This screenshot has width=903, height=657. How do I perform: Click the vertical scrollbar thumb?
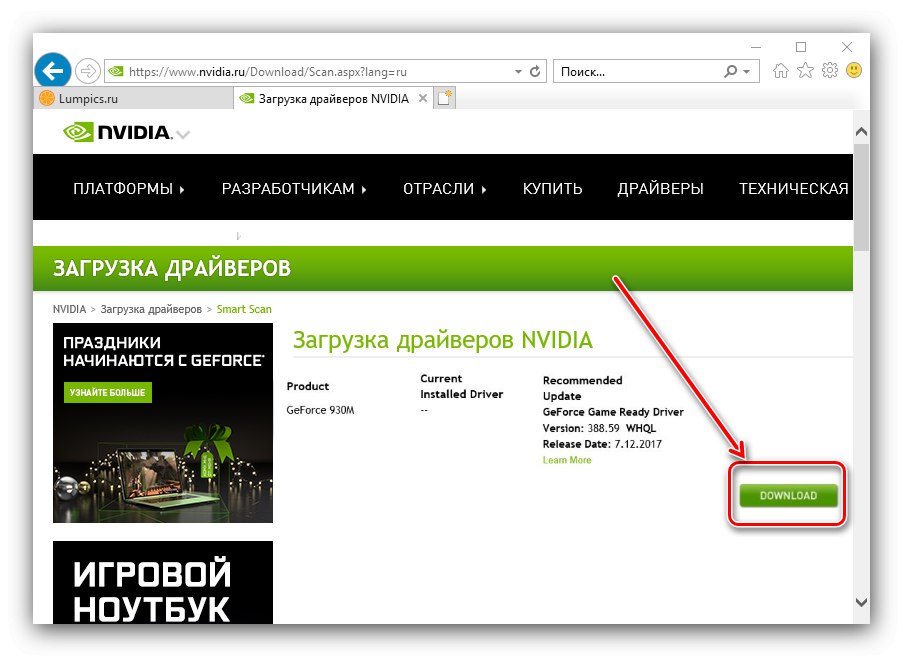pyautogui.click(x=862, y=197)
